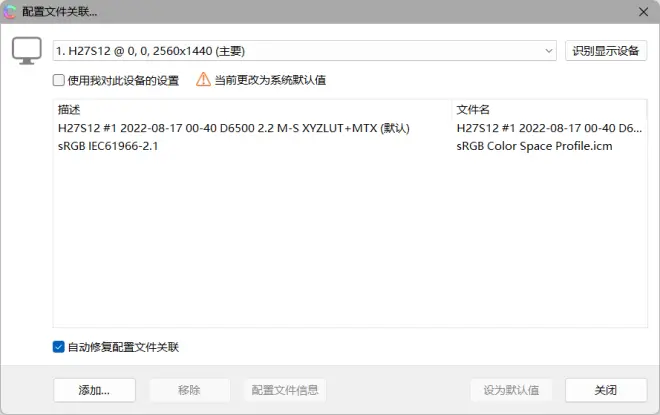Click the monitor display icon
Image resolution: width=660 pixels, height=415 pixels.
[x=27, y=51]
